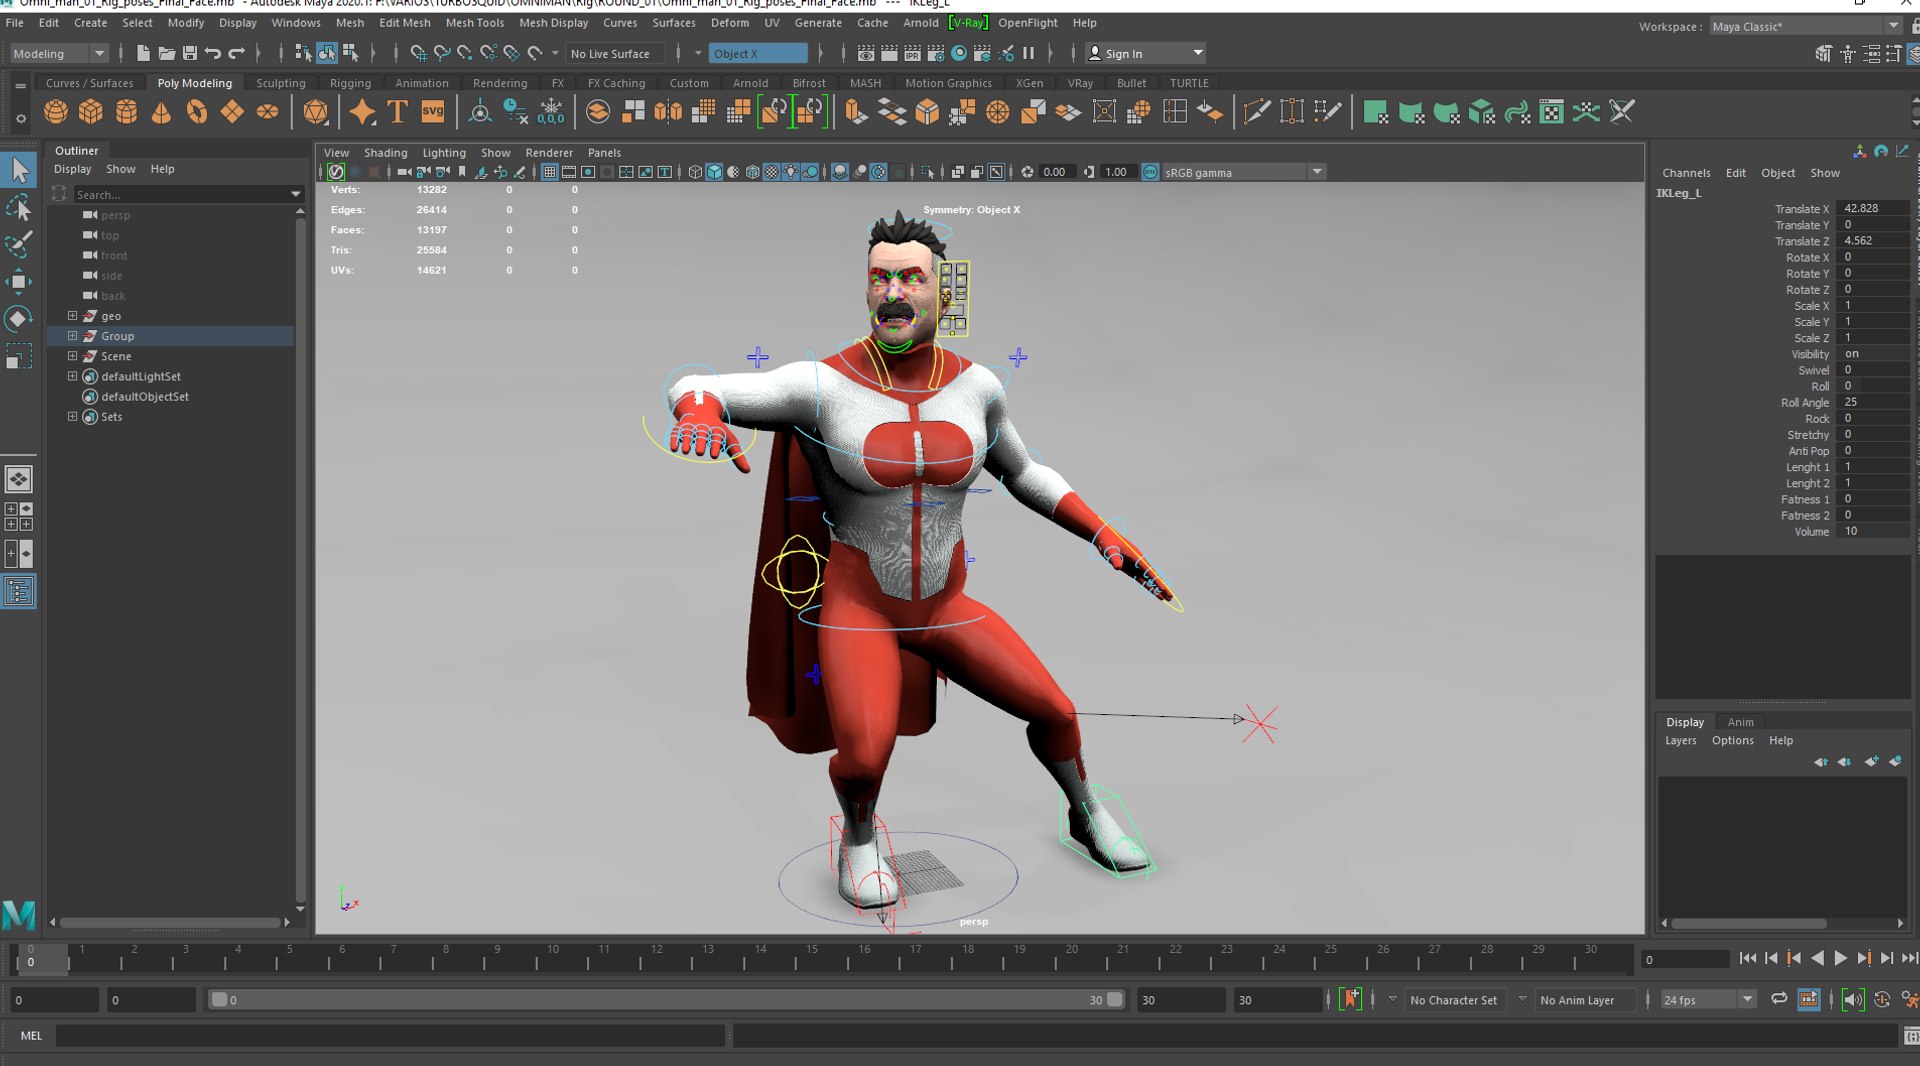1920x1066 pixels.
Task: Toggle playback loop mode
Action: (1779, 999)
